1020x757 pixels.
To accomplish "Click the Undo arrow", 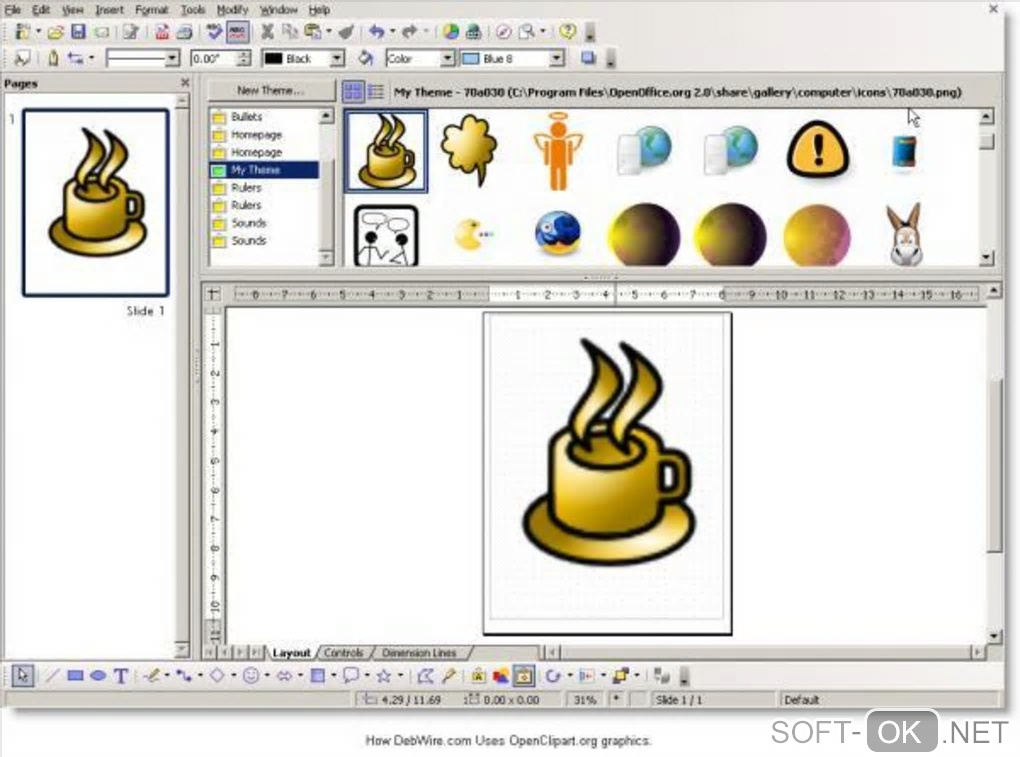I will [x=376, y=31].
